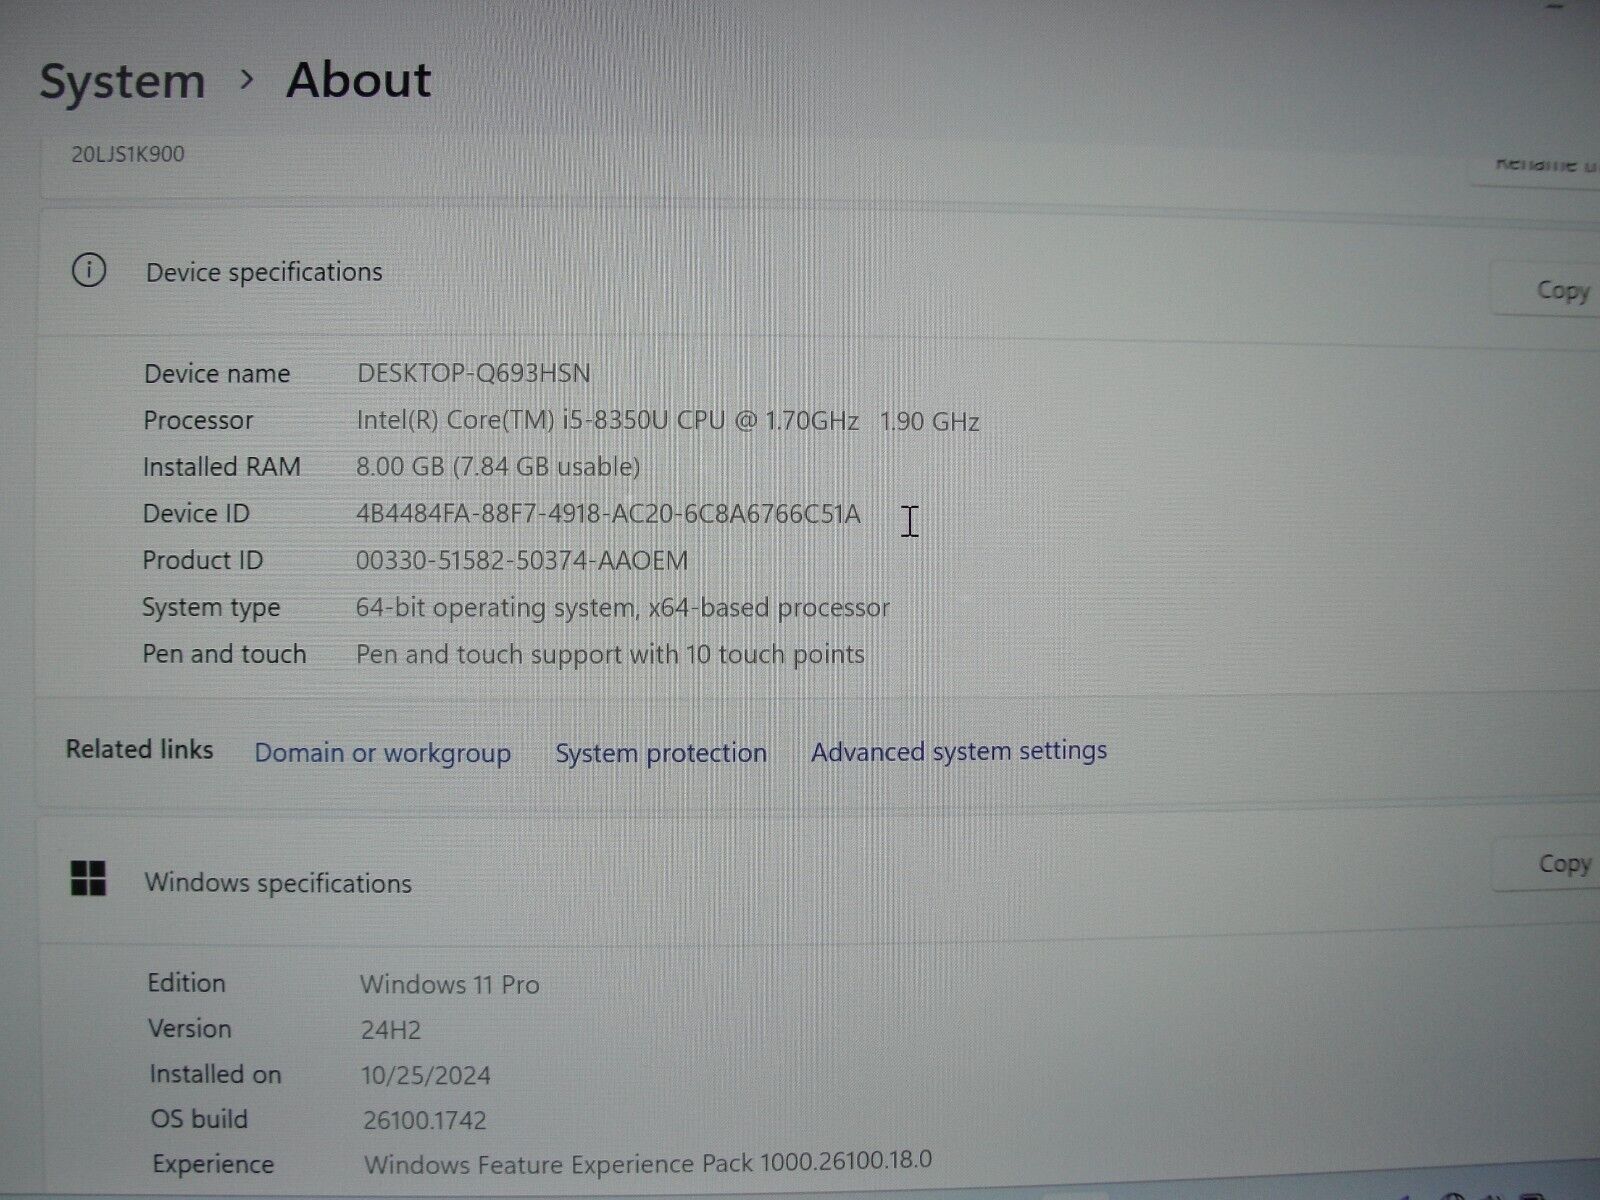
Task: Click the 64-bit operating system value
Action: point(622,607)
